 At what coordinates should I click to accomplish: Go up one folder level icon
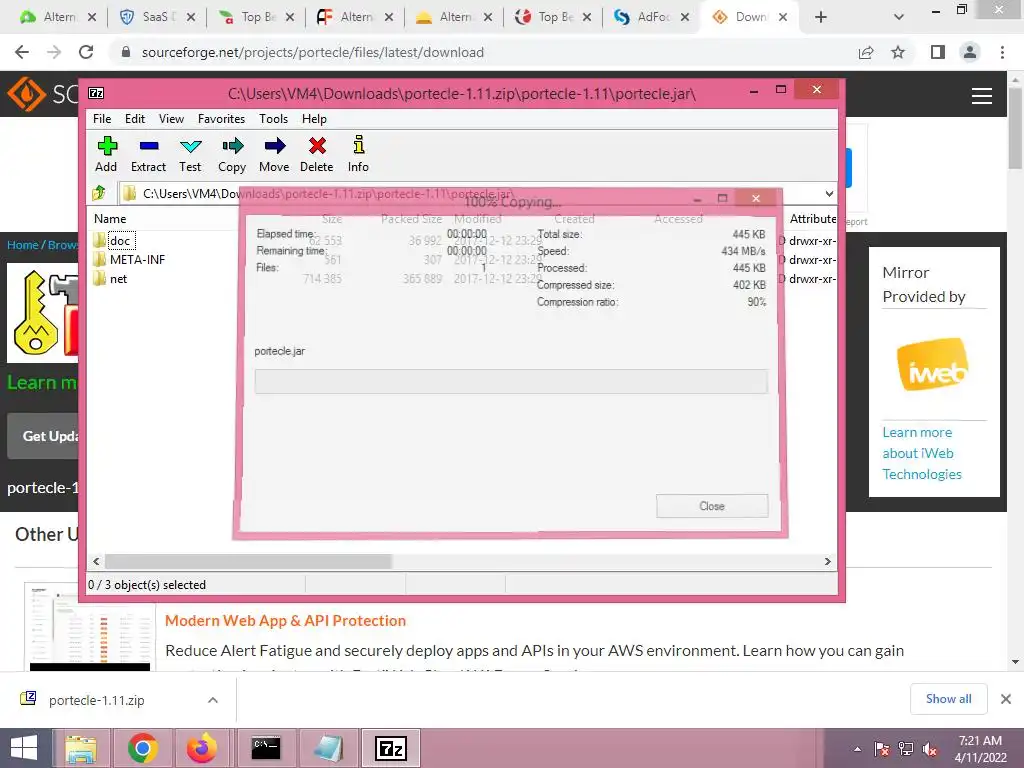coord(99,193)
